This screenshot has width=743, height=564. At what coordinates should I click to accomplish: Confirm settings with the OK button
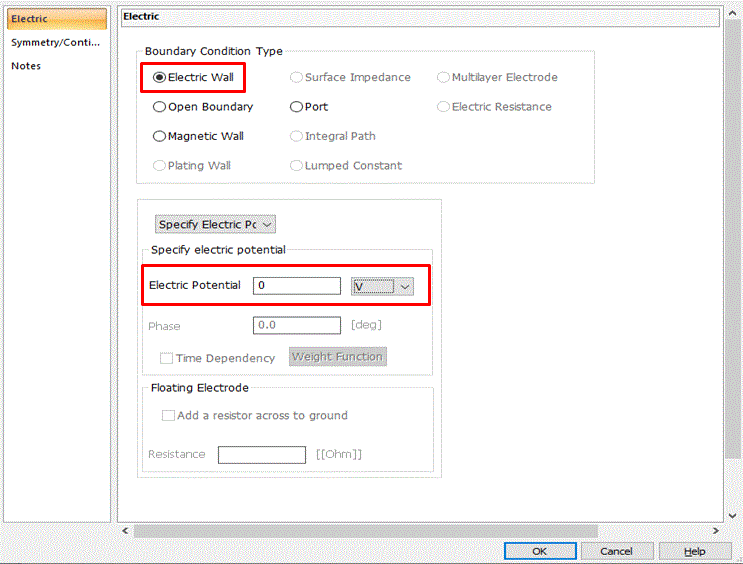[x=540, y=551]
